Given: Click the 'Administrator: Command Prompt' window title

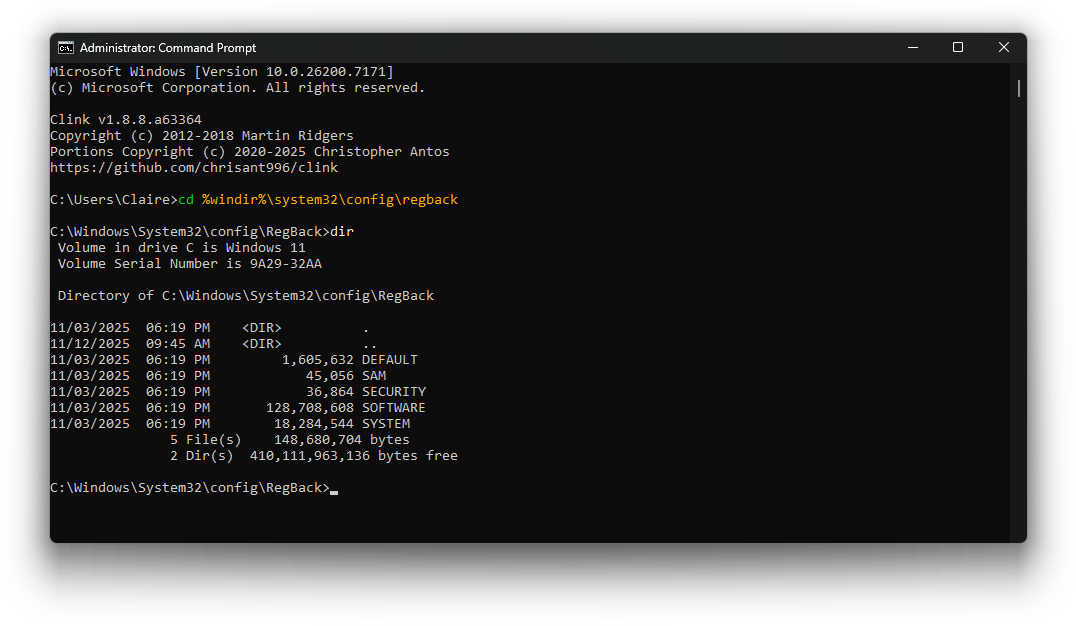Looking at the screenshot, I should pos(167,48).
